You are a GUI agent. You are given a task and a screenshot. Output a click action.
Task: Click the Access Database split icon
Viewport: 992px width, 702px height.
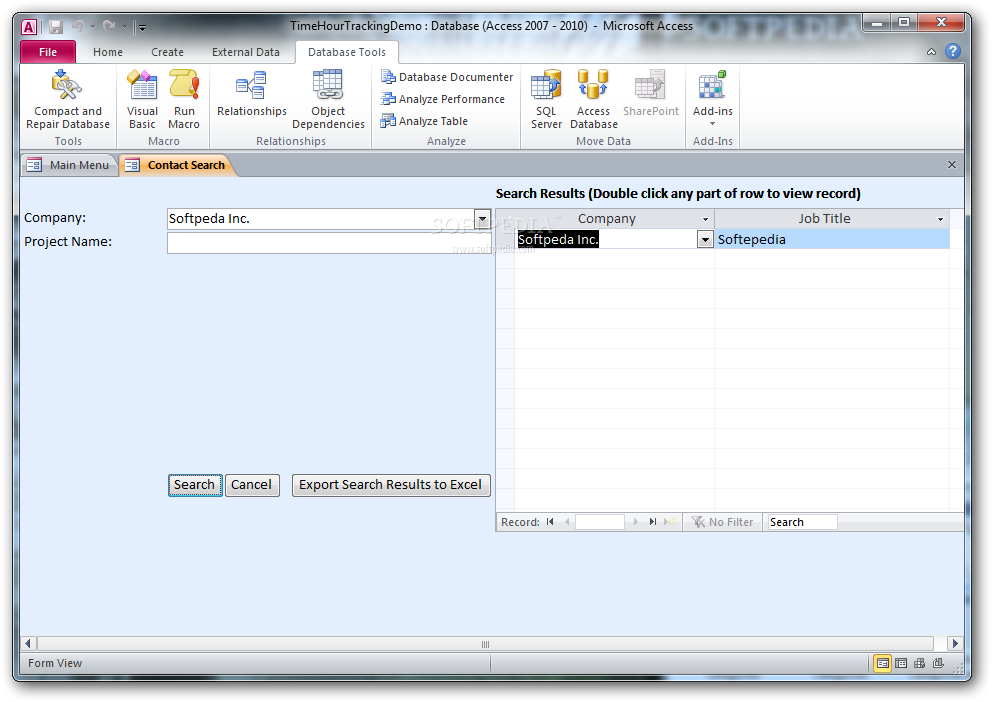[x=593, y=85]
